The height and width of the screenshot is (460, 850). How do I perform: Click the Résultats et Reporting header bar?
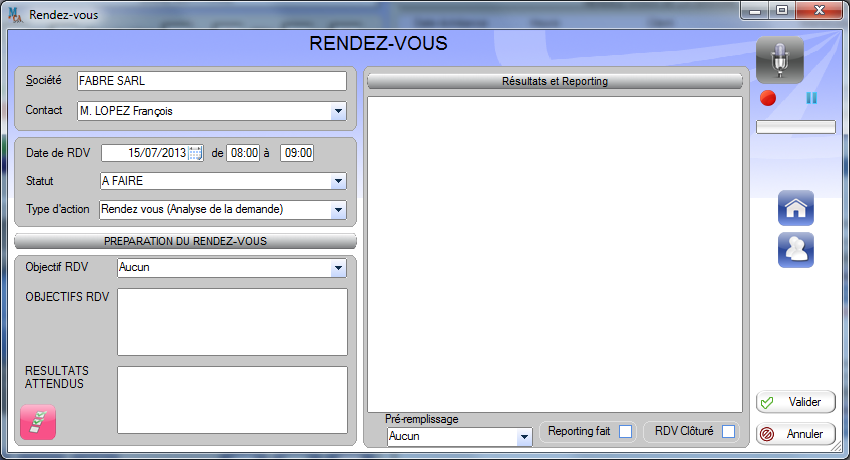pos(555,81)
